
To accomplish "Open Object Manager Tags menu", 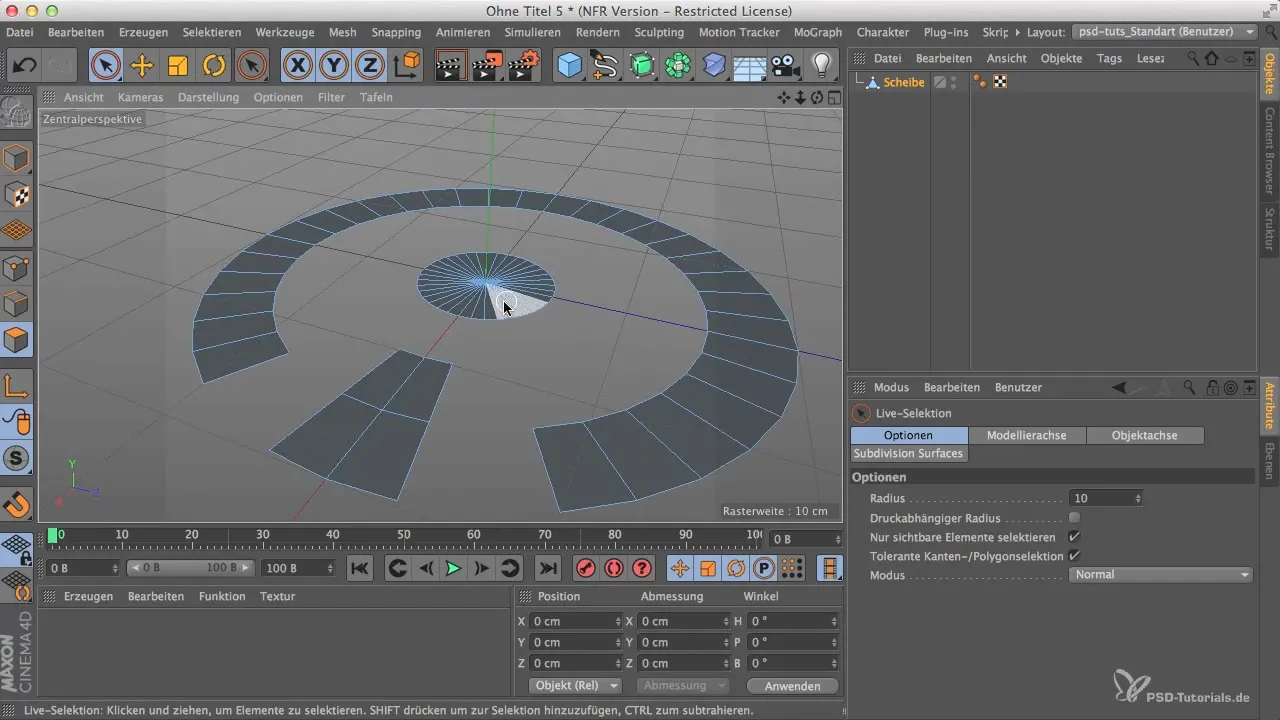I will [x=1109, y=58].
